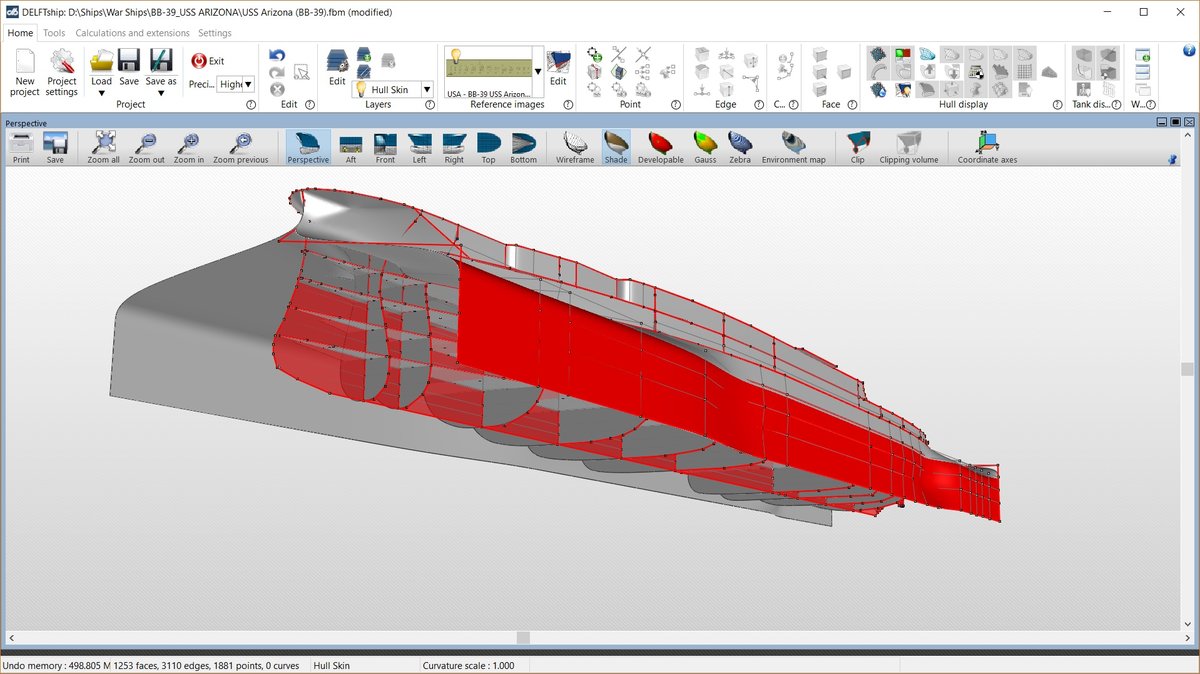The width and height of the screenshot is (1200, 674).
Task: Switch to Calculations and extensions tab
Action: 132,33
